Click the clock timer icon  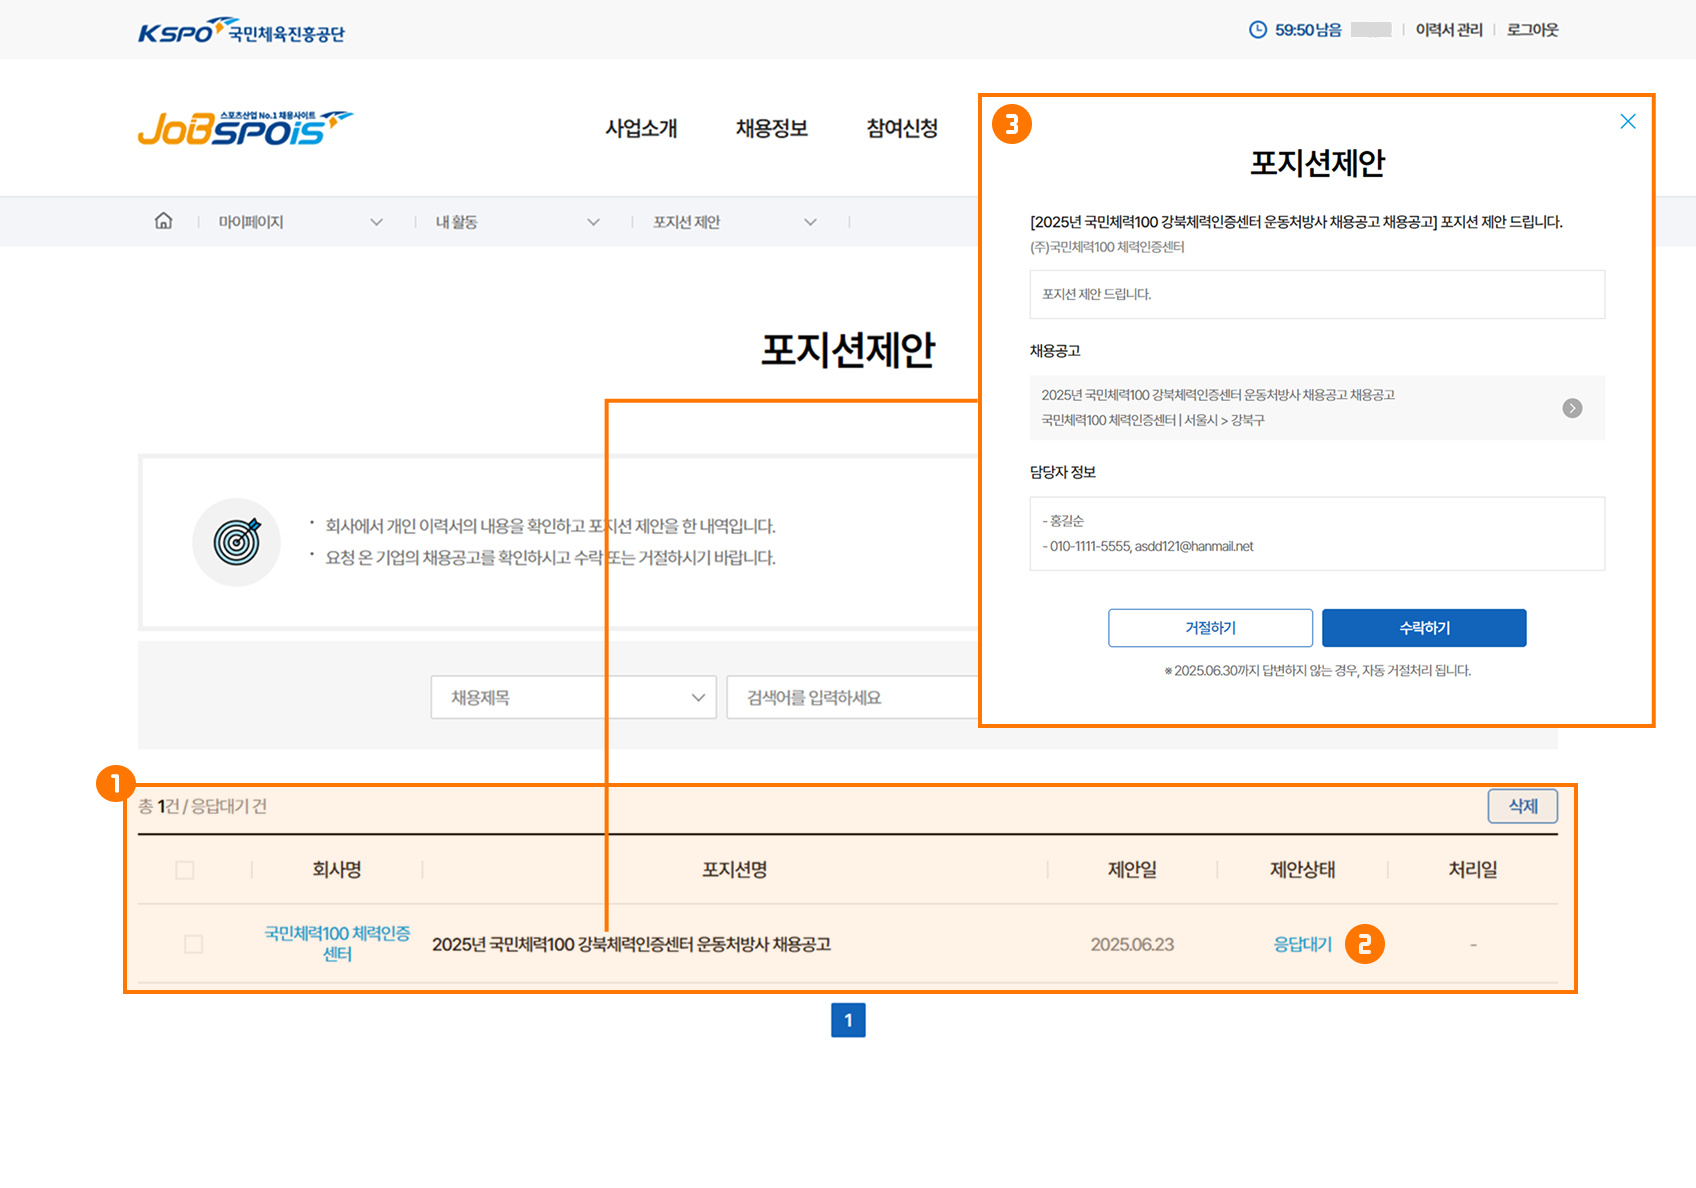coord(1257,30)
